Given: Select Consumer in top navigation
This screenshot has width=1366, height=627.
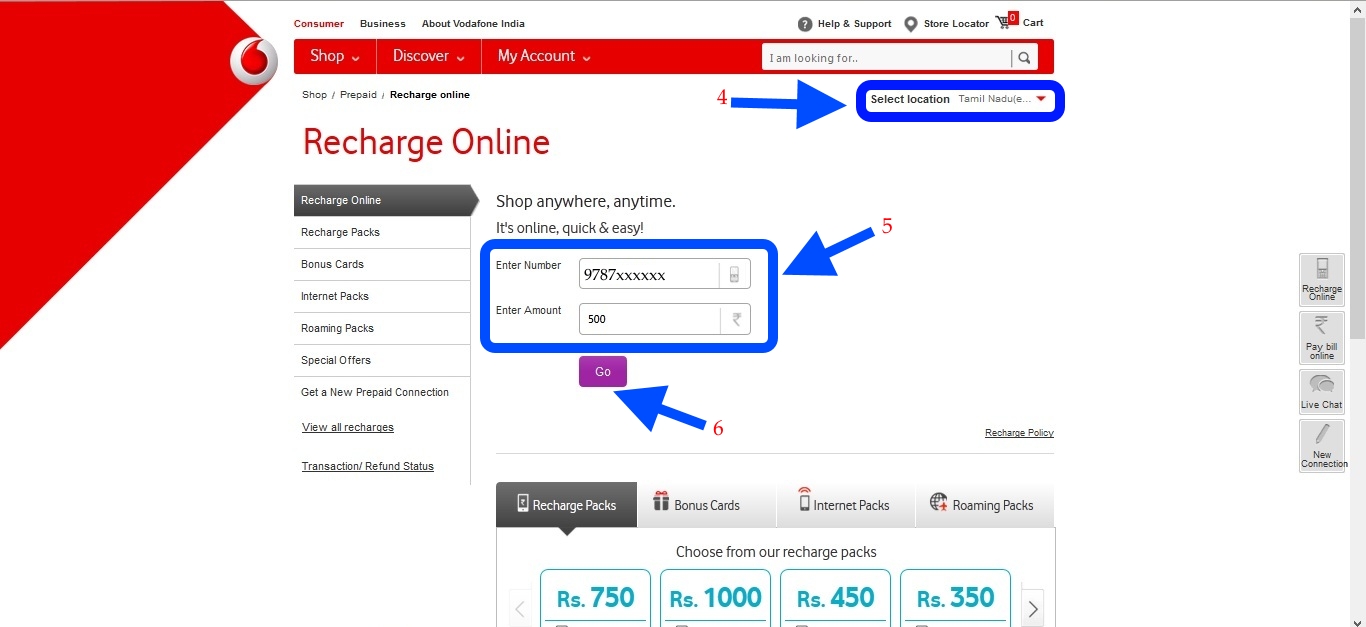Looking at the screenshot, I should point(318,23).
